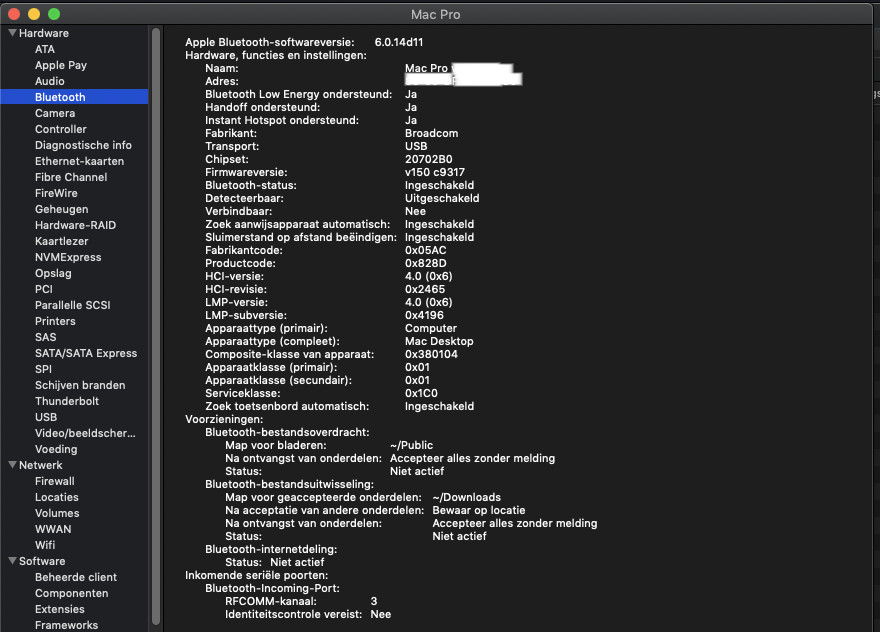Click the ~/Downloads folder path
Screen dimensions: 880x632
(x=466, y=497)
